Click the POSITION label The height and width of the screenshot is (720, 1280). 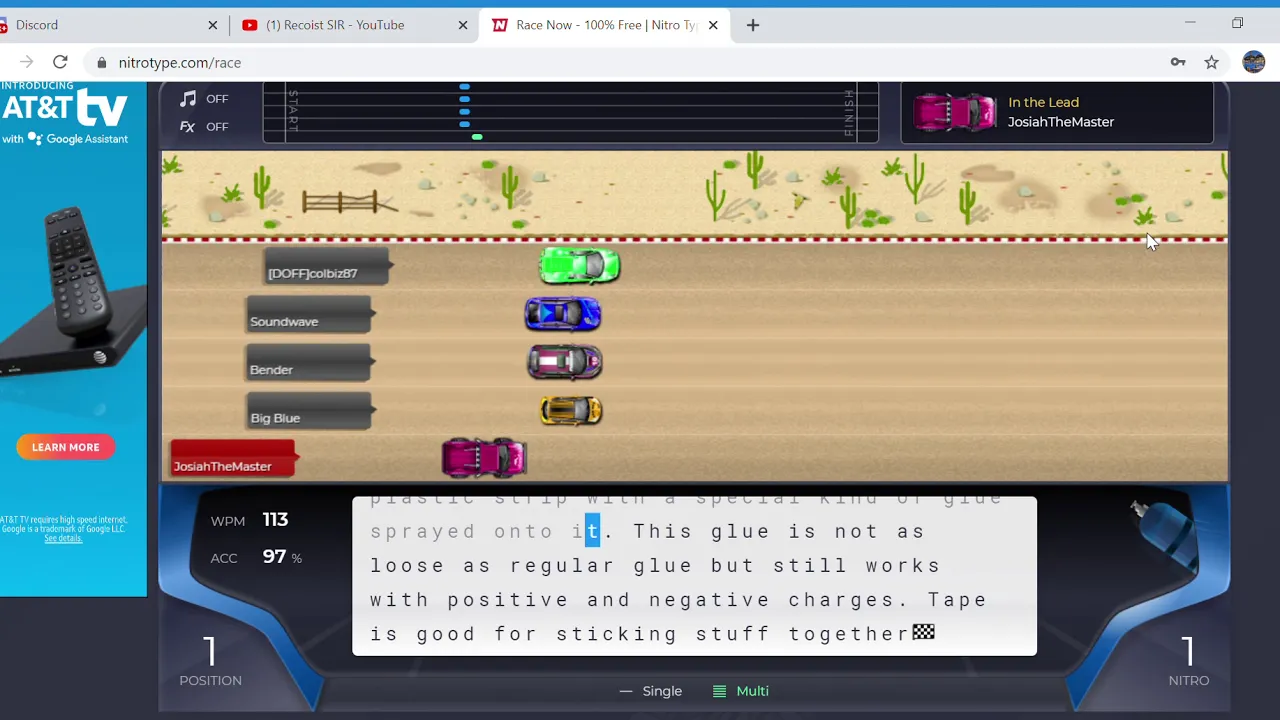(210, 680)
